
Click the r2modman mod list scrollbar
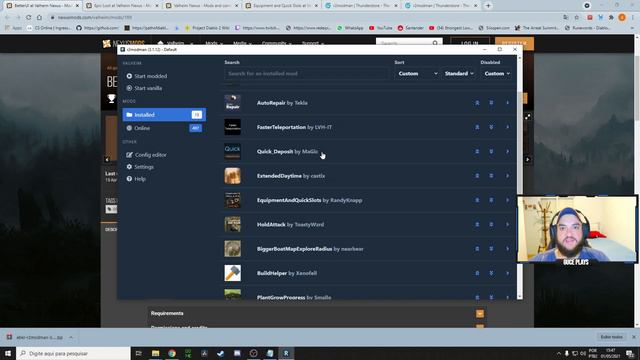click(520, 178)
